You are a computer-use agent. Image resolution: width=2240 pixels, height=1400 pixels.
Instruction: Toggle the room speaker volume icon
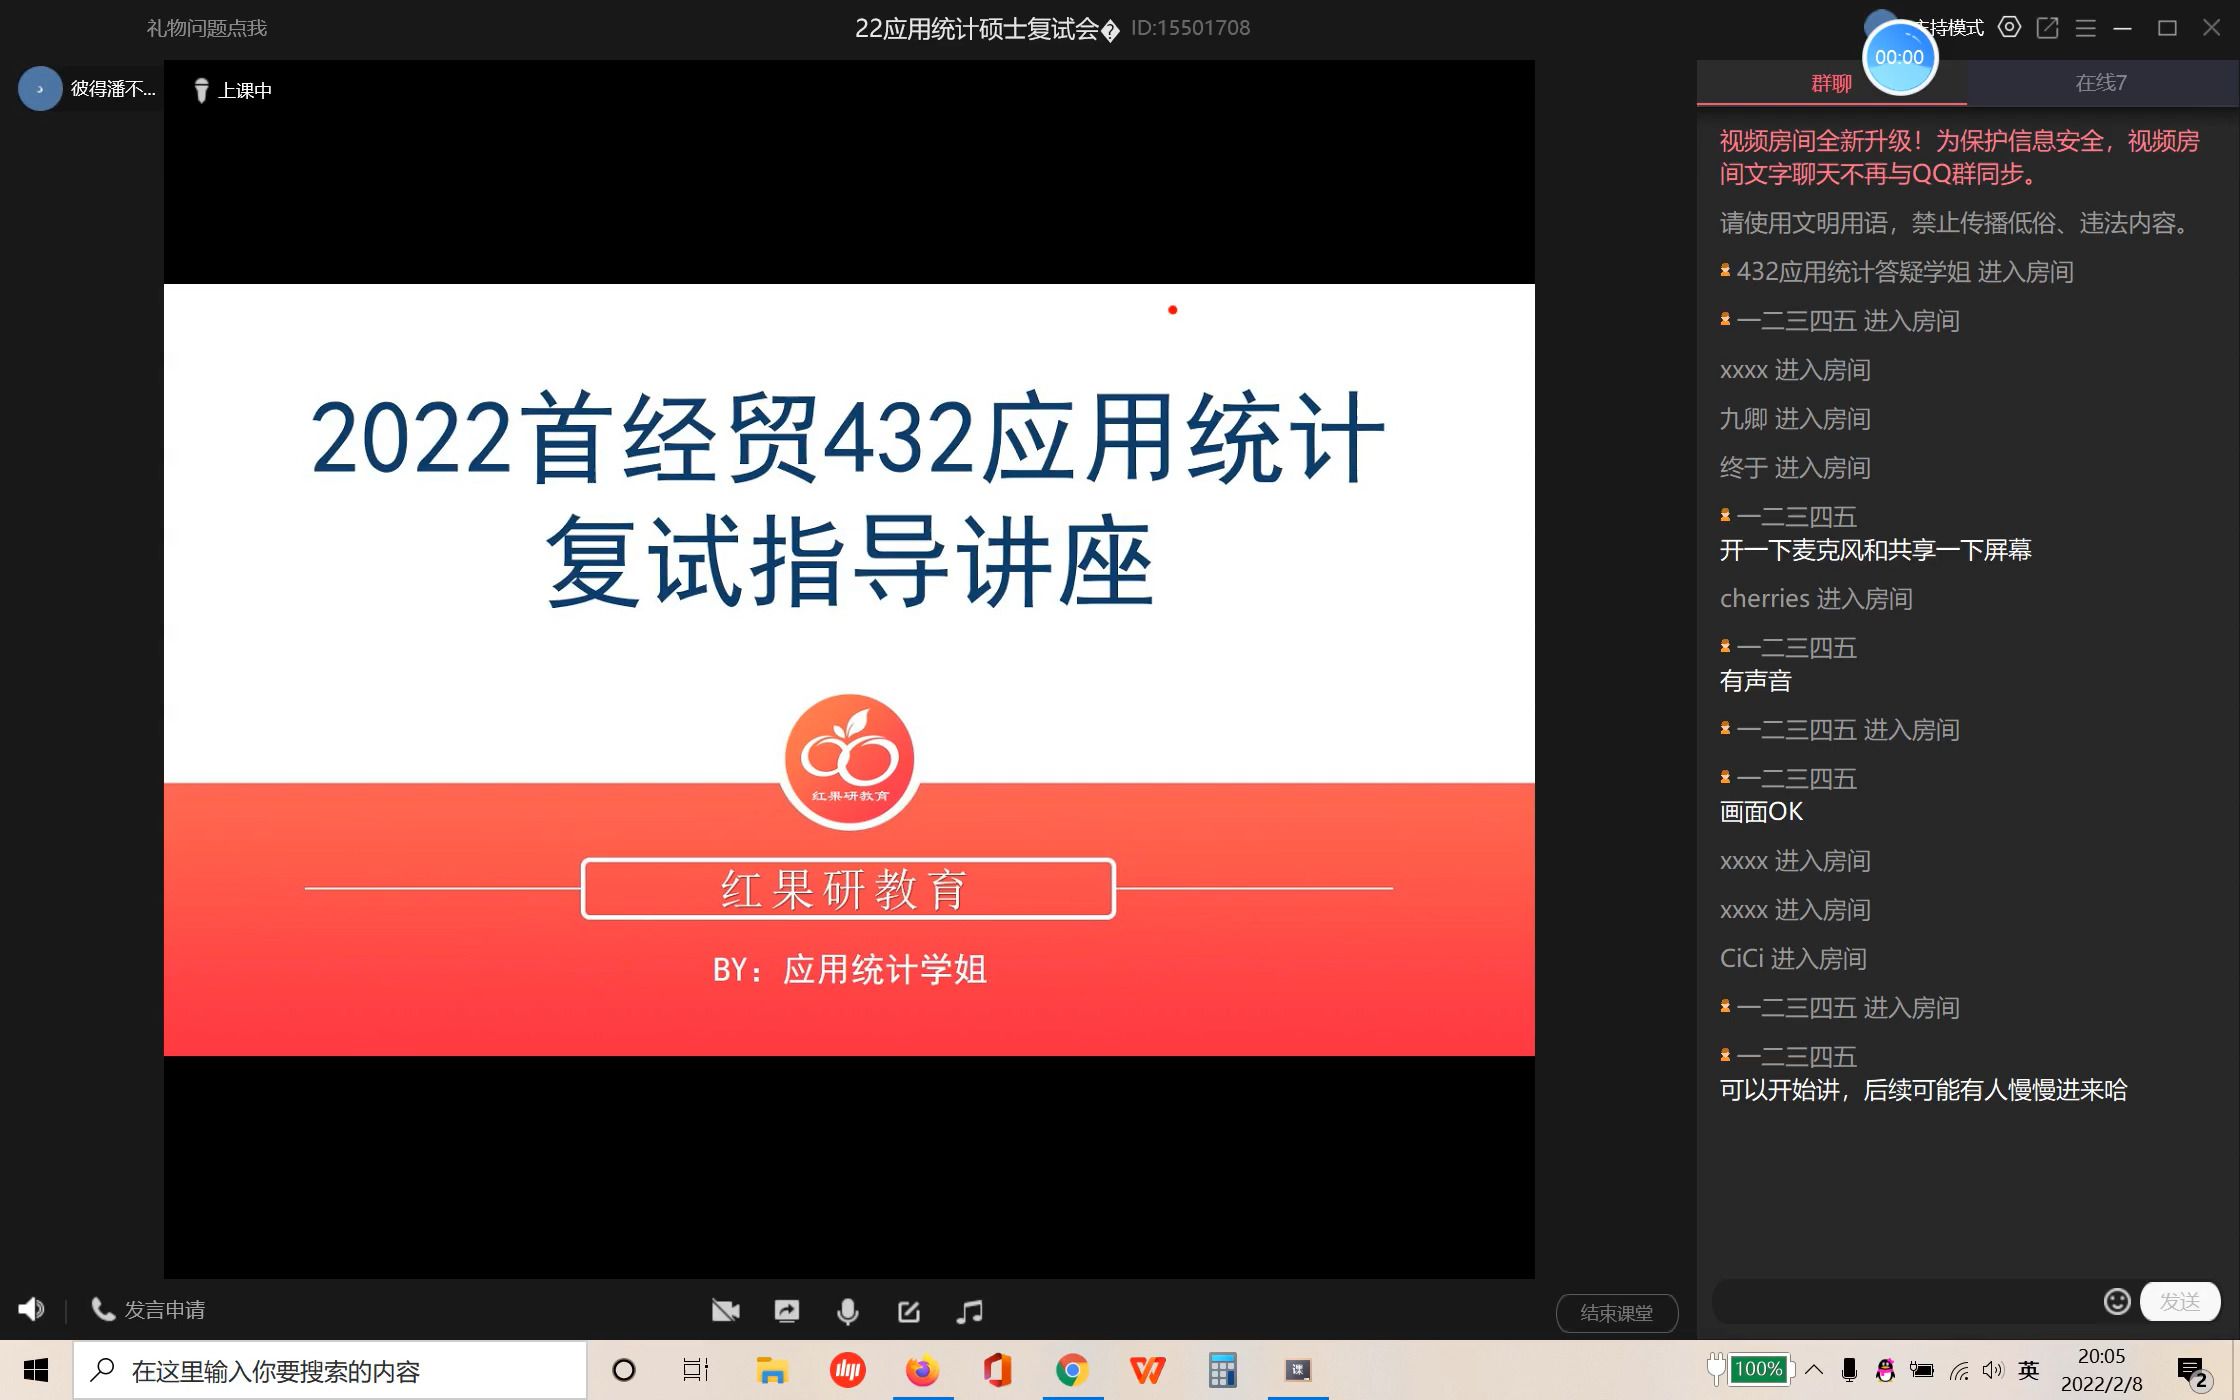[31, 1309]
